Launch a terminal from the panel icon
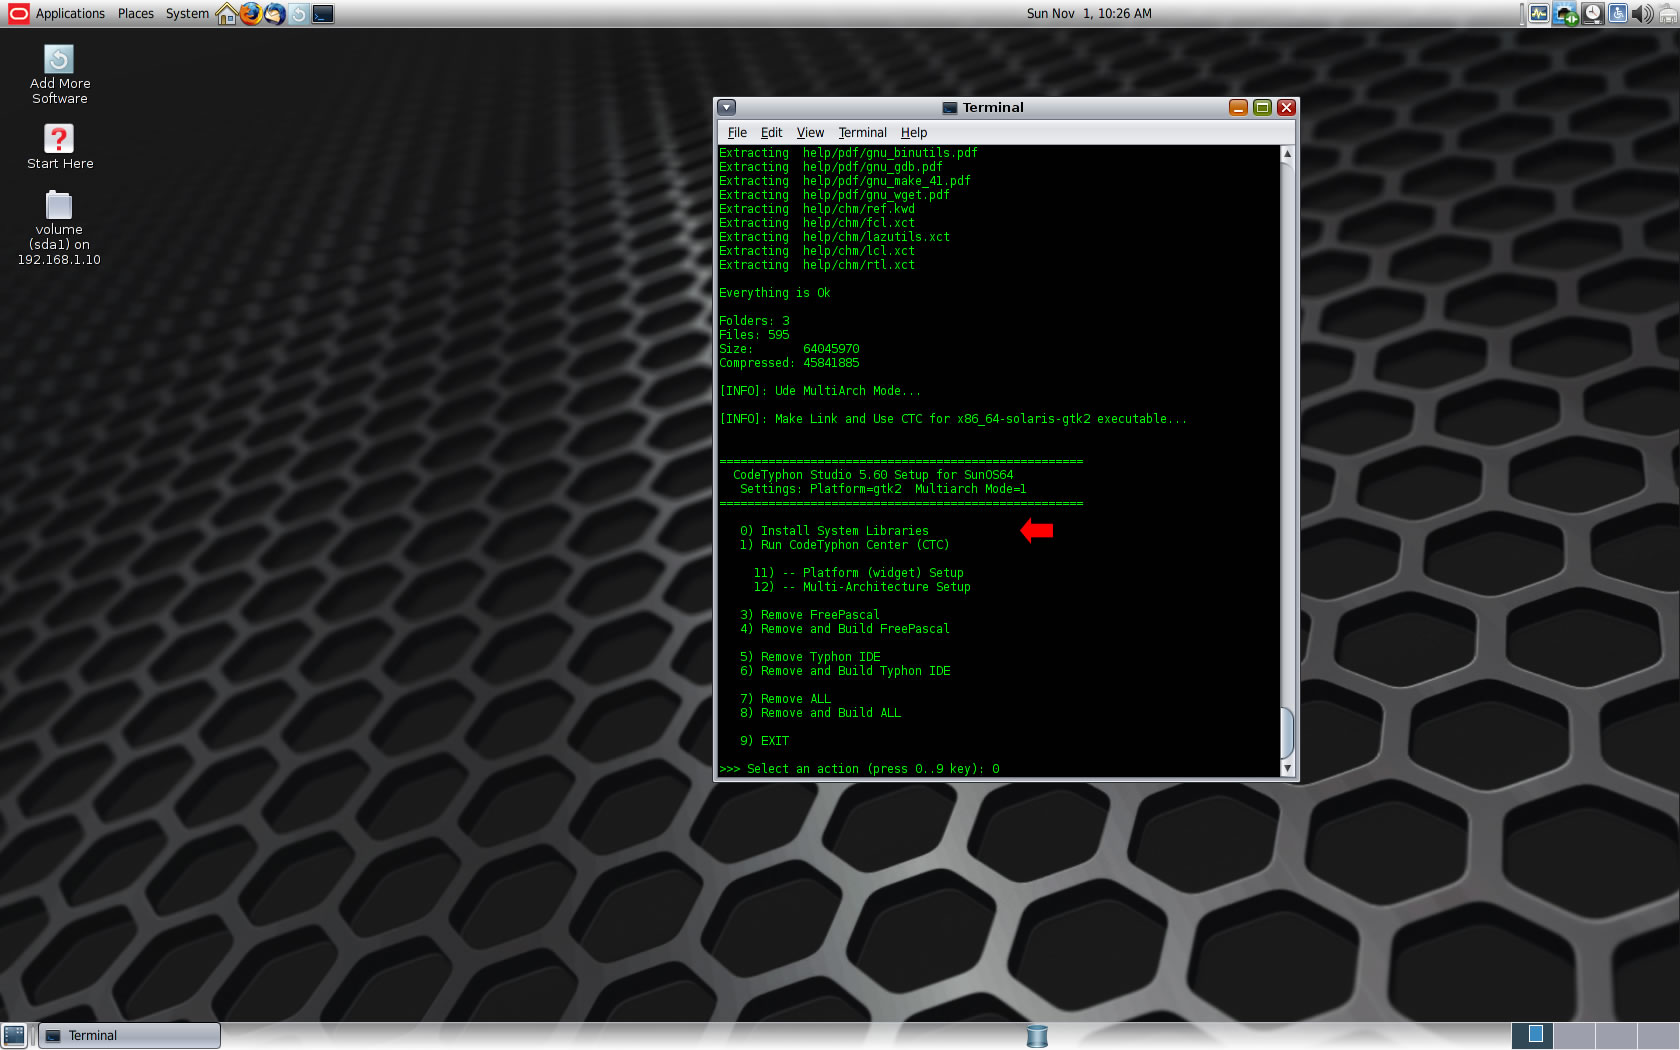The width and height of the screenshot is (1680, 1050). [323, 14]
